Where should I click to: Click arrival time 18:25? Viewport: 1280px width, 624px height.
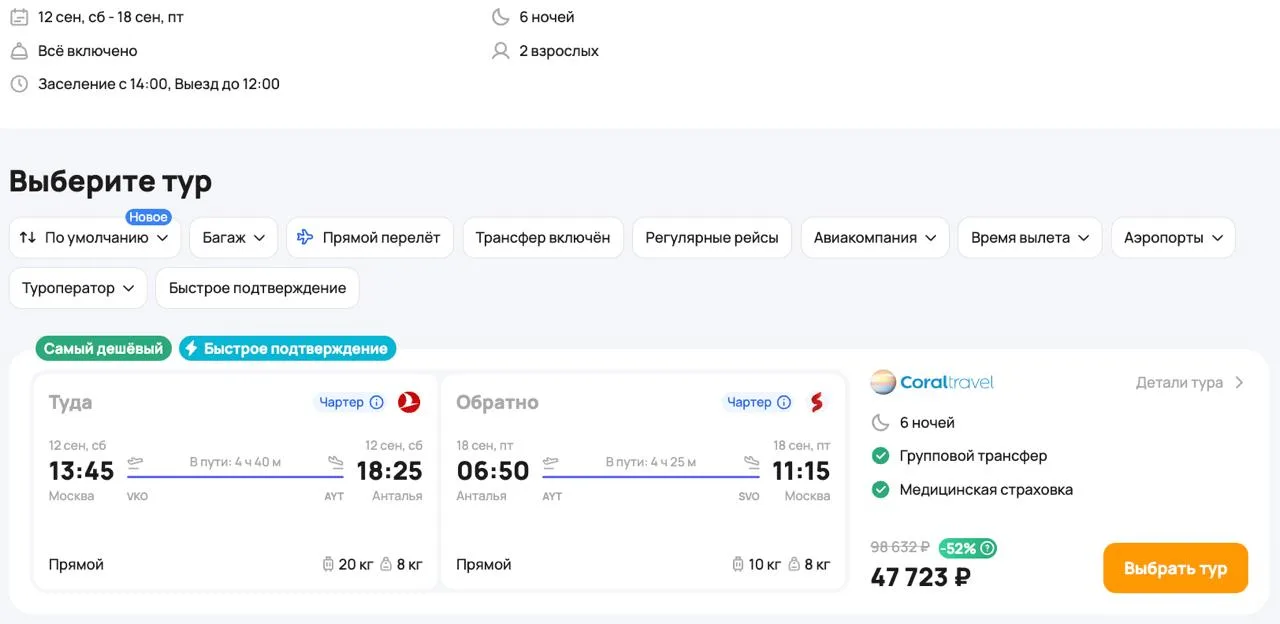coord(390,470)
